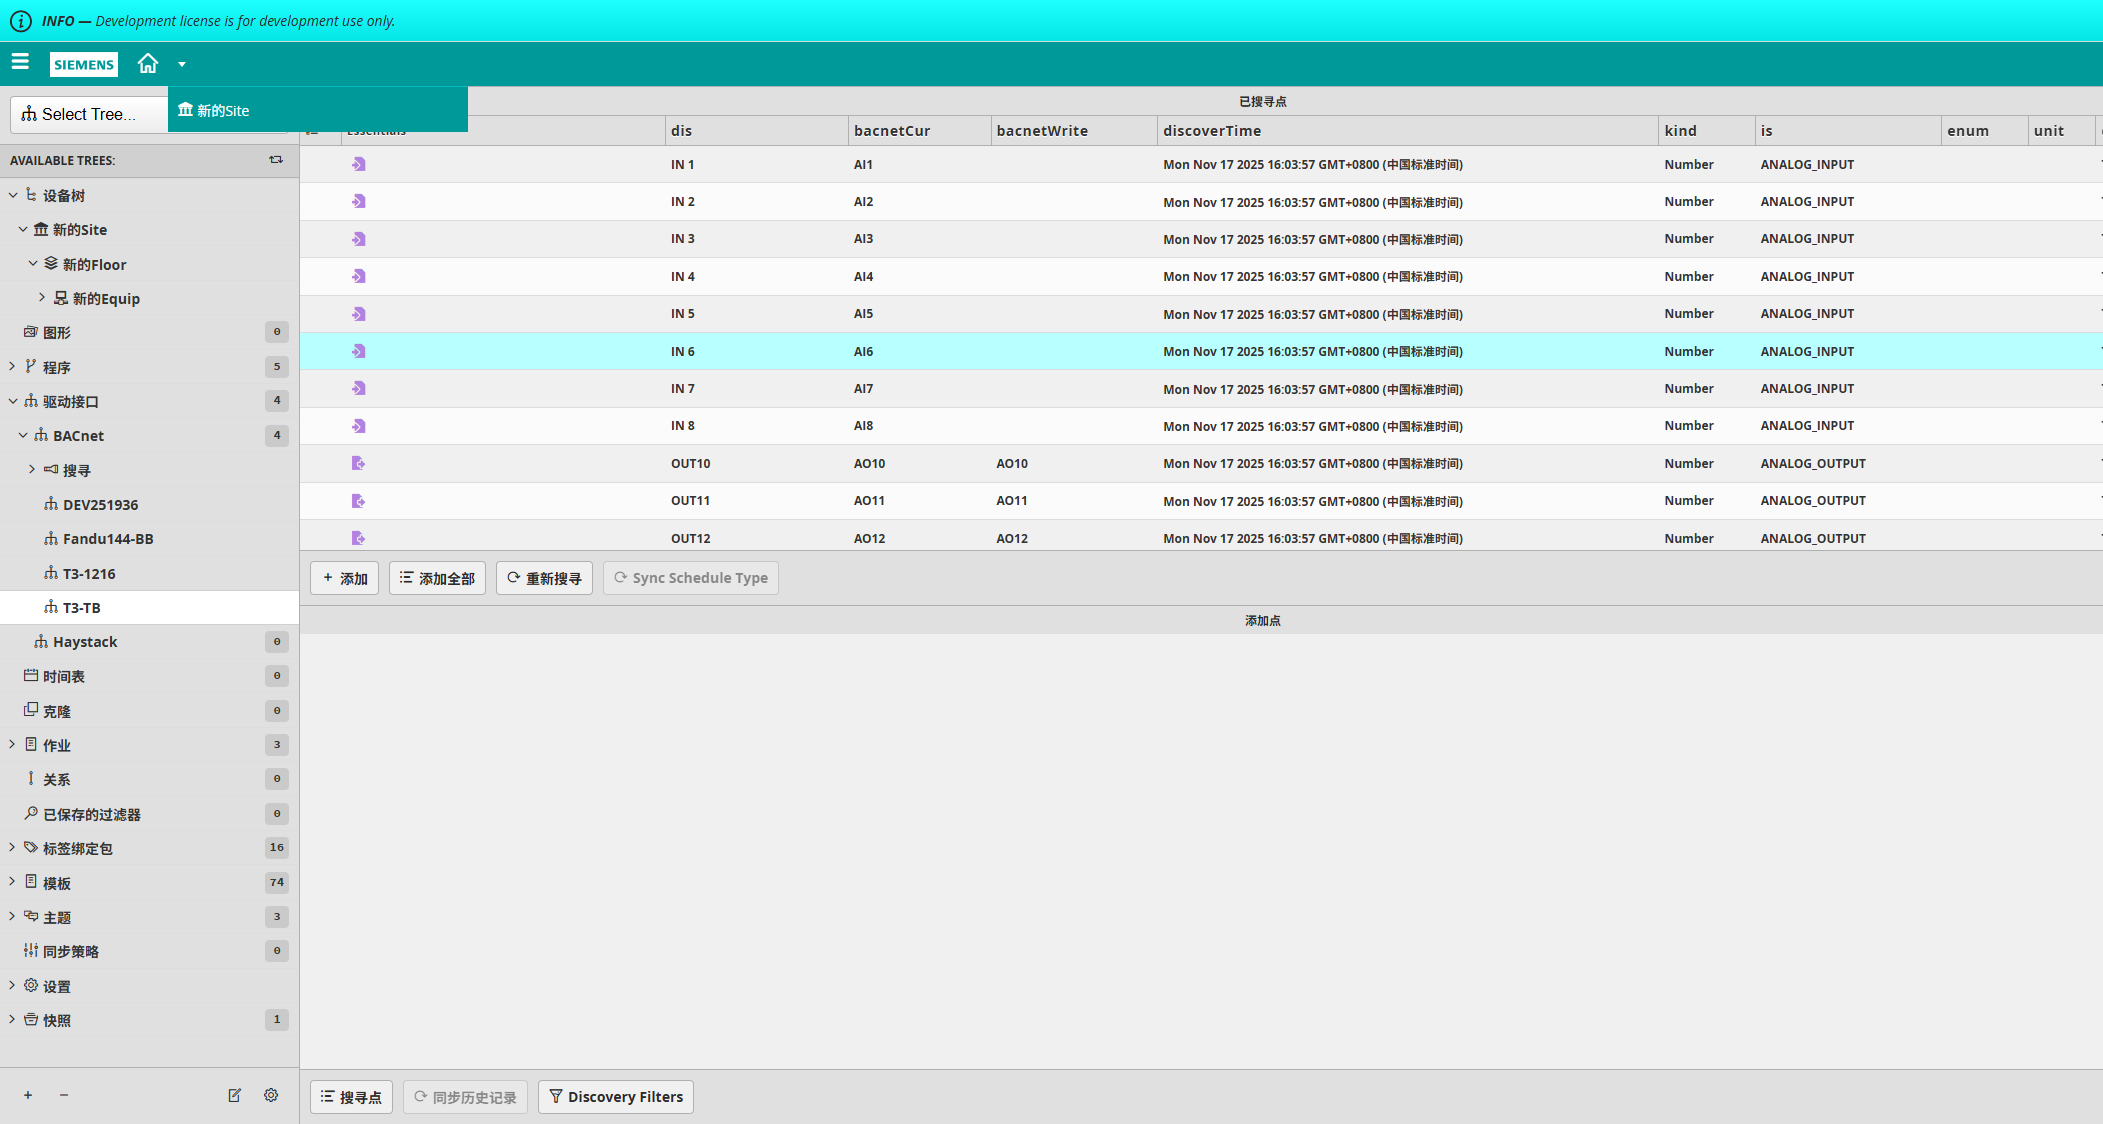Click the input point icon for IN 1
2103x1124 pixels.
[358, 164]
